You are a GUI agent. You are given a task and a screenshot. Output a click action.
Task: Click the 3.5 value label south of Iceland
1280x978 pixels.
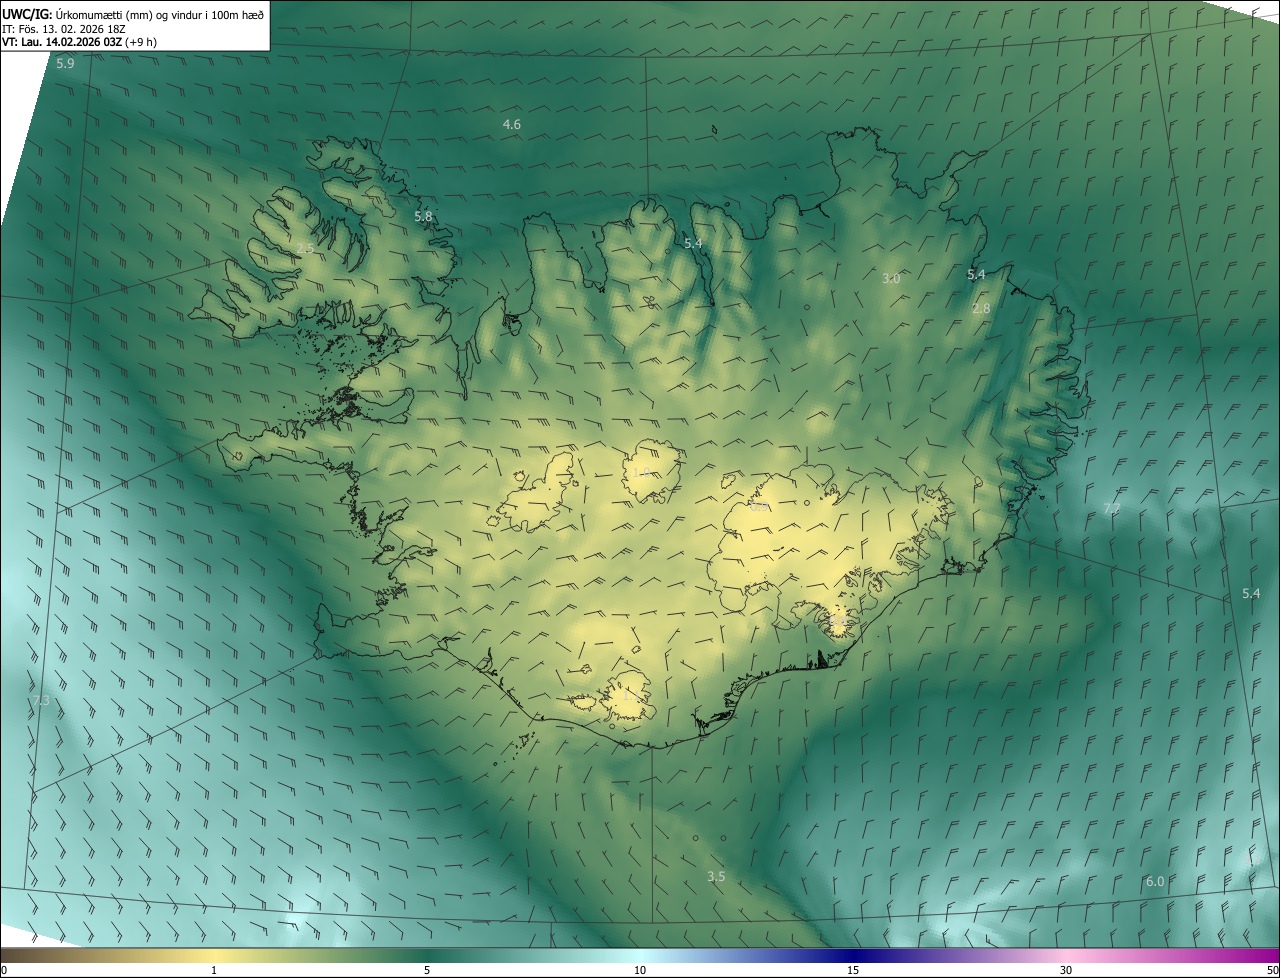[x=716, y=876]
